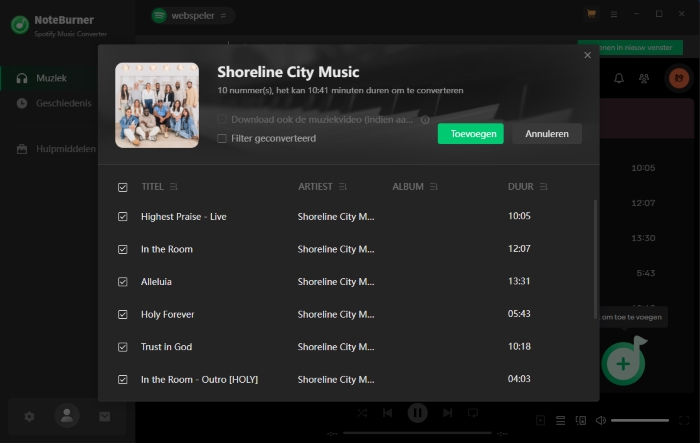Viewport: 700px width, 443px height.
Task: Enable Download ook de muziekvideo checkbox
Action: point(222,119)
